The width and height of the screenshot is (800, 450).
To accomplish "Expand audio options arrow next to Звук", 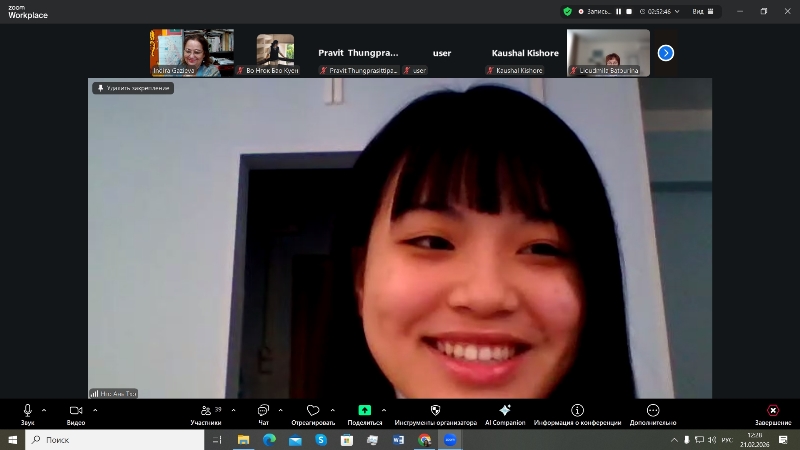I will coord(44,410).
